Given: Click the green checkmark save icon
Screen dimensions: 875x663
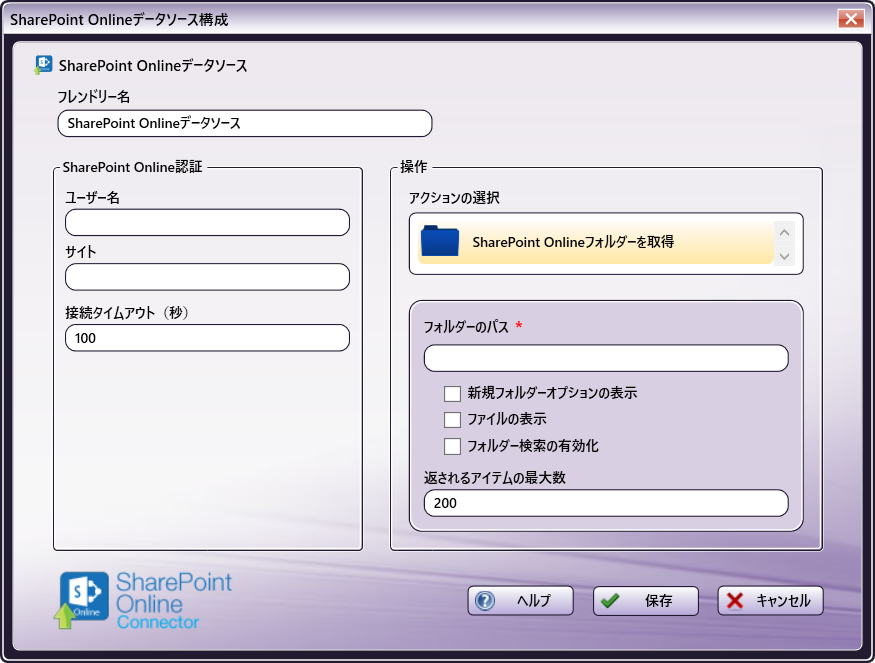Looking at the screenshot, I should (610, 600).
